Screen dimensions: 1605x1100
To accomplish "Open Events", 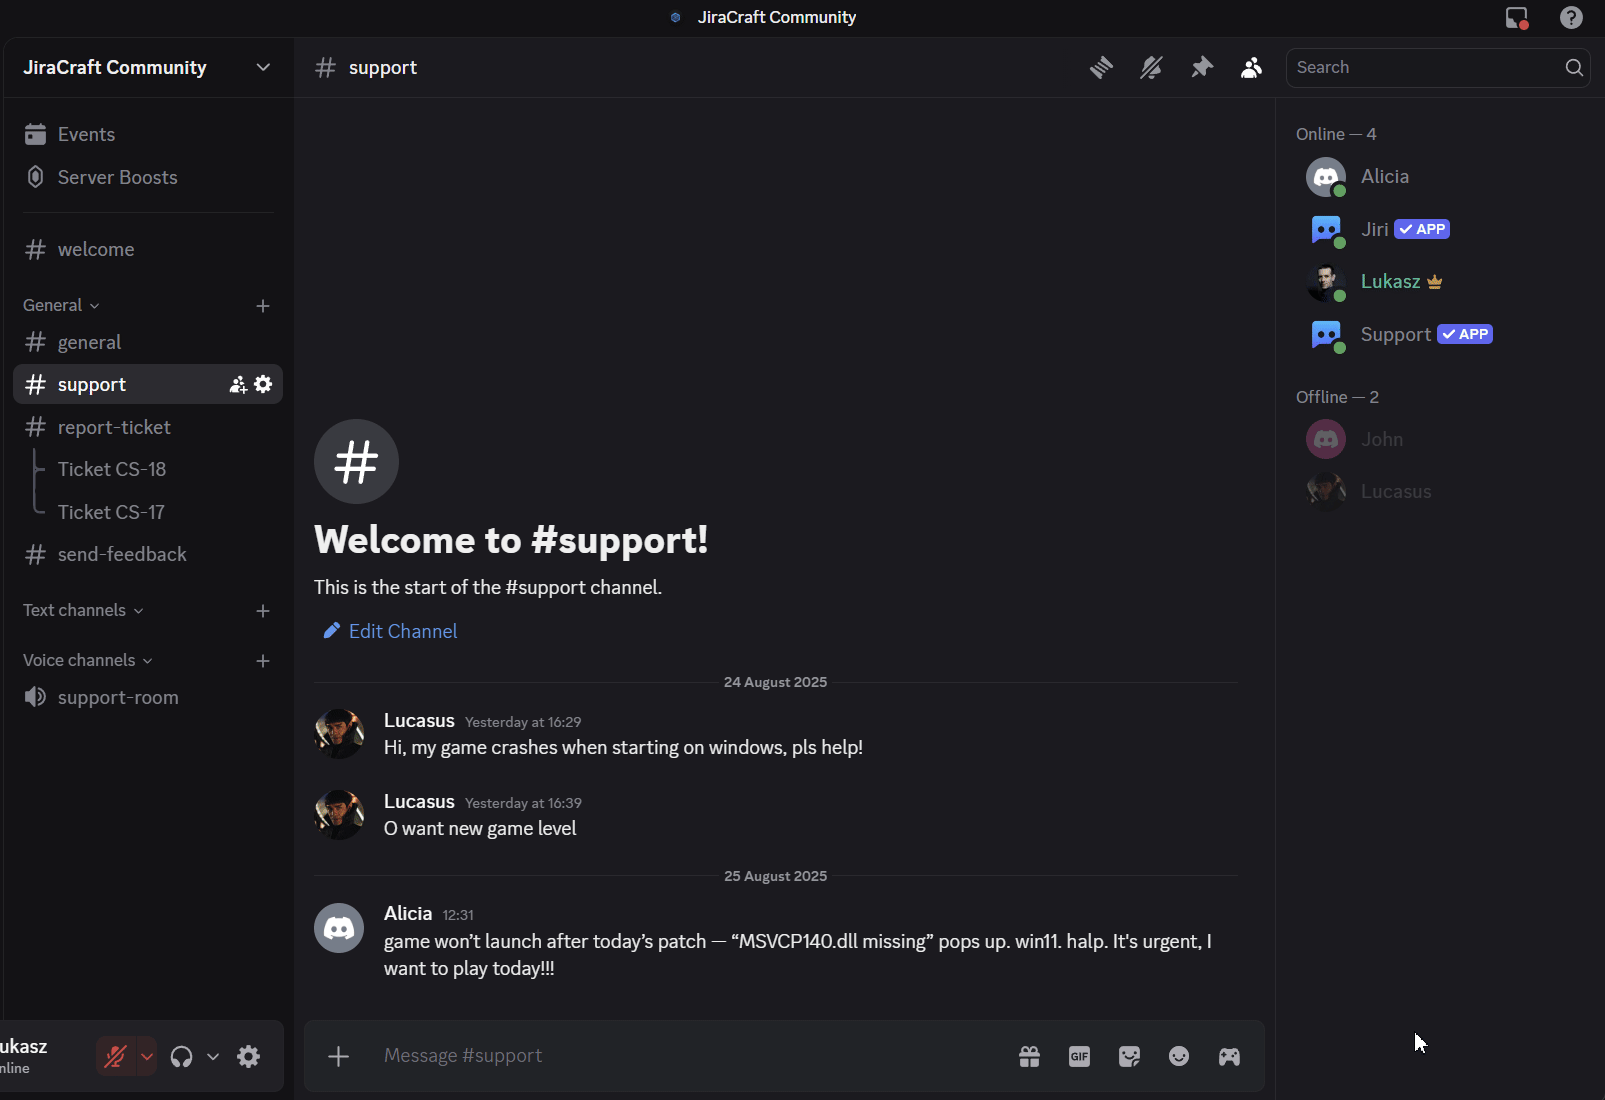I will [x=148, y=134].
